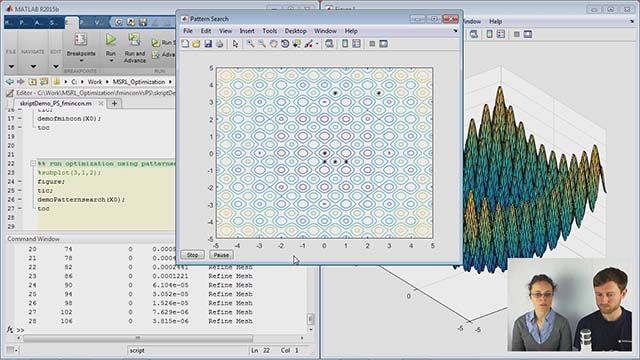640x360 pixels.
Task: Click the Command Window vertical scrollbar thumb
Action: [x=311, y=318]
